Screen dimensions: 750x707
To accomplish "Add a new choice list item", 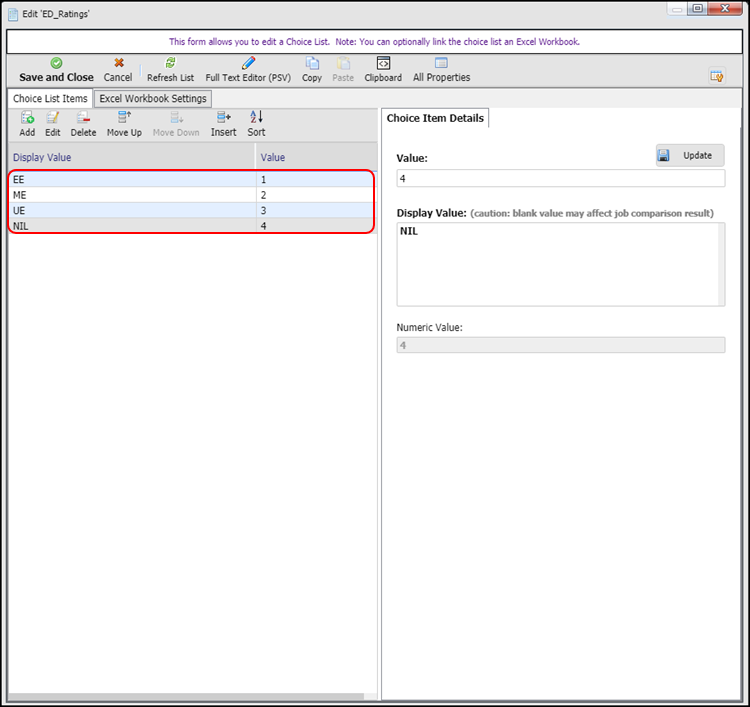I will coord(27,118).
